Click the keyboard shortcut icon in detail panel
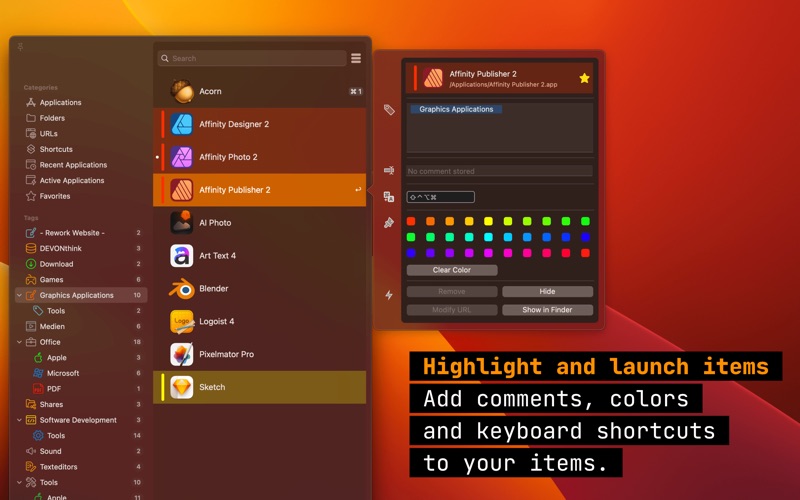This screenshot has width=800, height=500. pyautogui.click(x=389, y=197)
